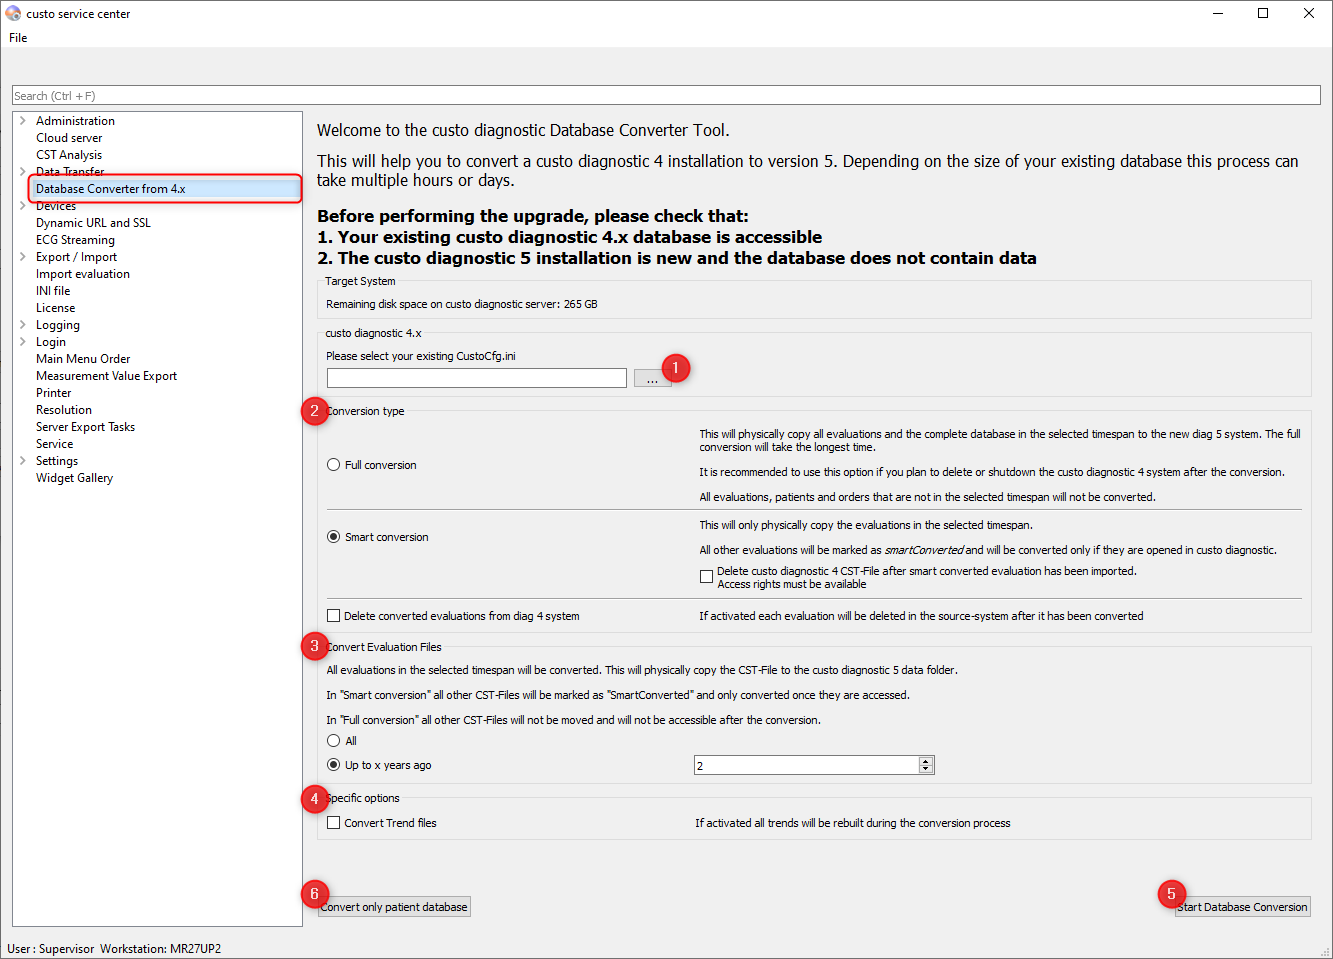Select the Smart conversion radio option
This screenshot has height=959, width=1333.
pos(334,537)
